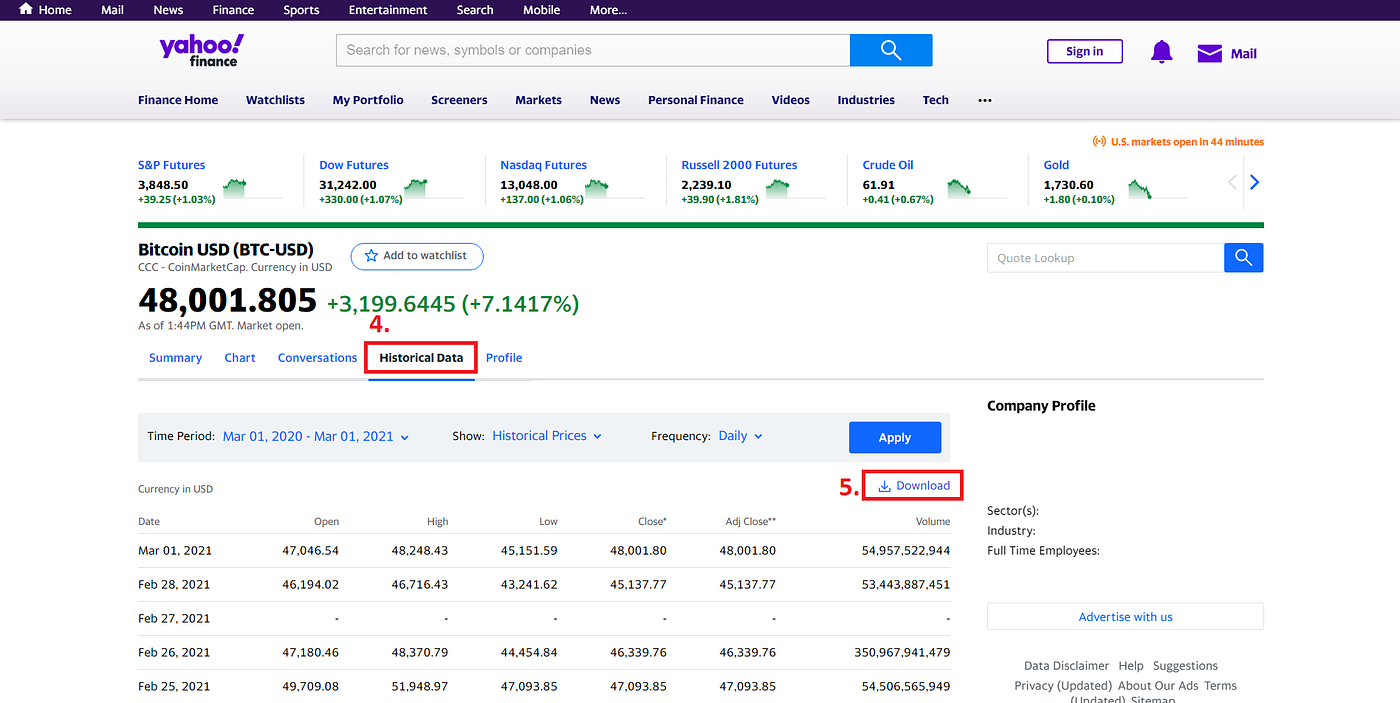
Task: Open the Screeners navigation menu item
Action: [459, 100]
